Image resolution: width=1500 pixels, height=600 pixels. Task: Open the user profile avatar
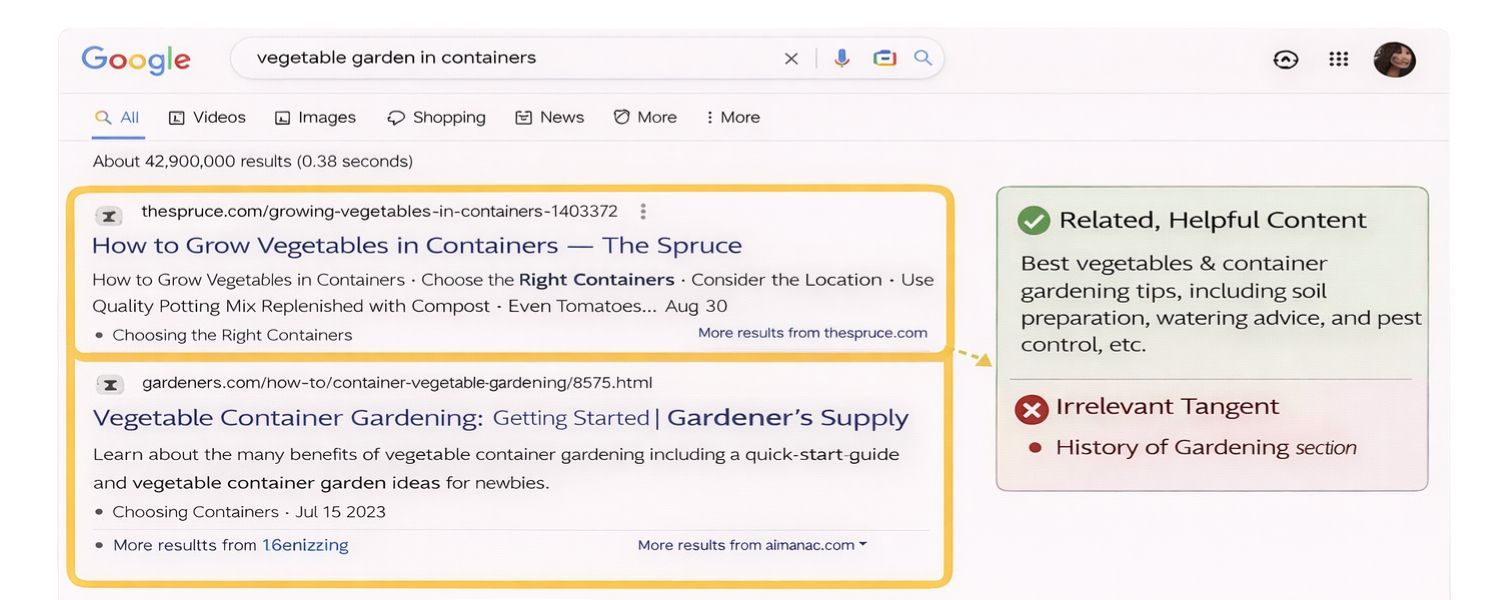[1394, 60]
